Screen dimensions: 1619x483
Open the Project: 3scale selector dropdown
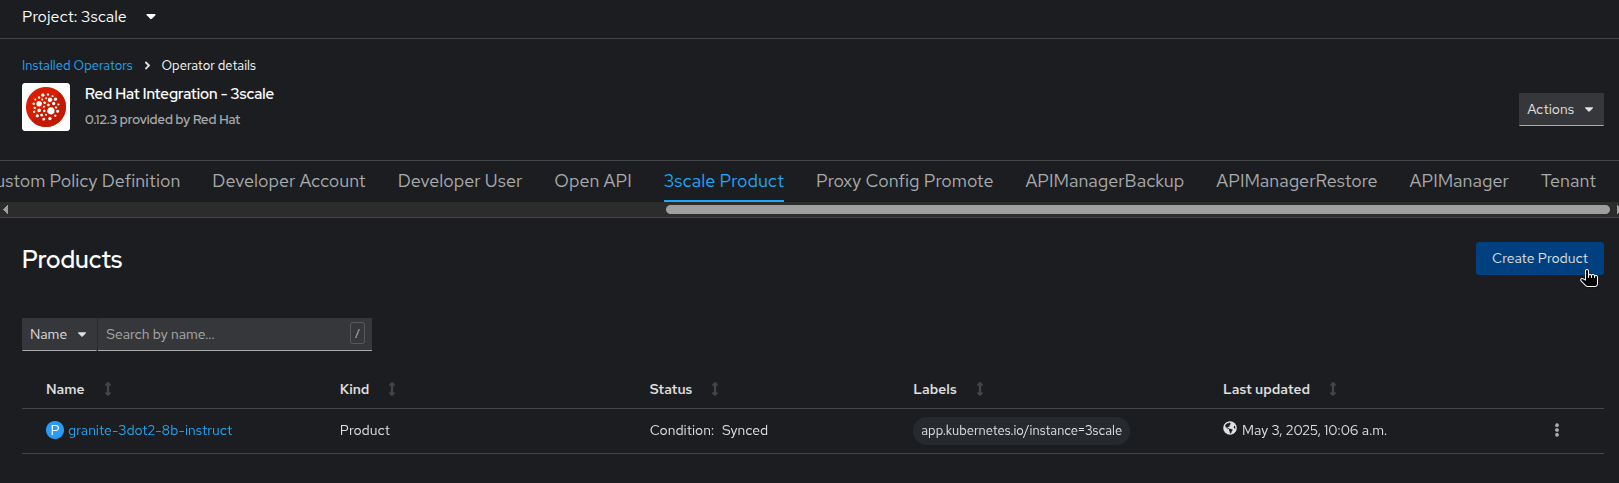tap(89, 17)
